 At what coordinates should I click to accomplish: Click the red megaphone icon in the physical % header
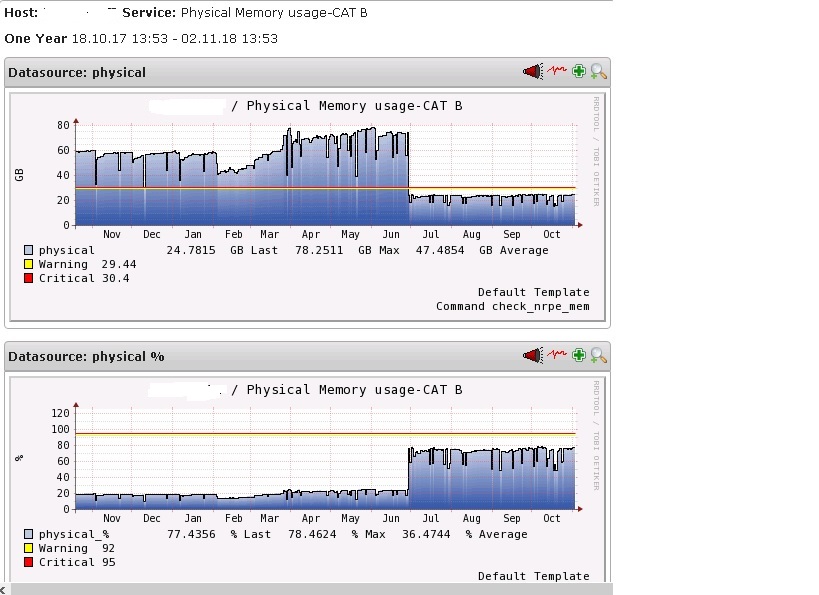click(x=532, y=355)
